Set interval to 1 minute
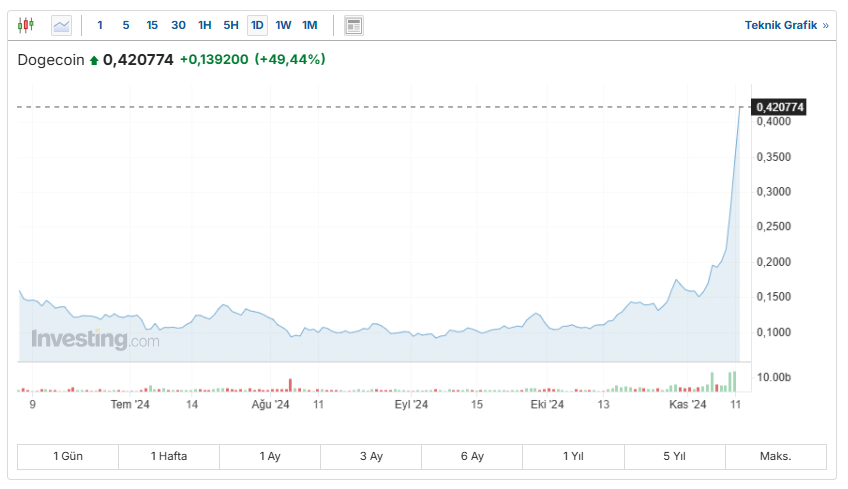The width and height of the screenshot is (848, 489). (100, 25)
